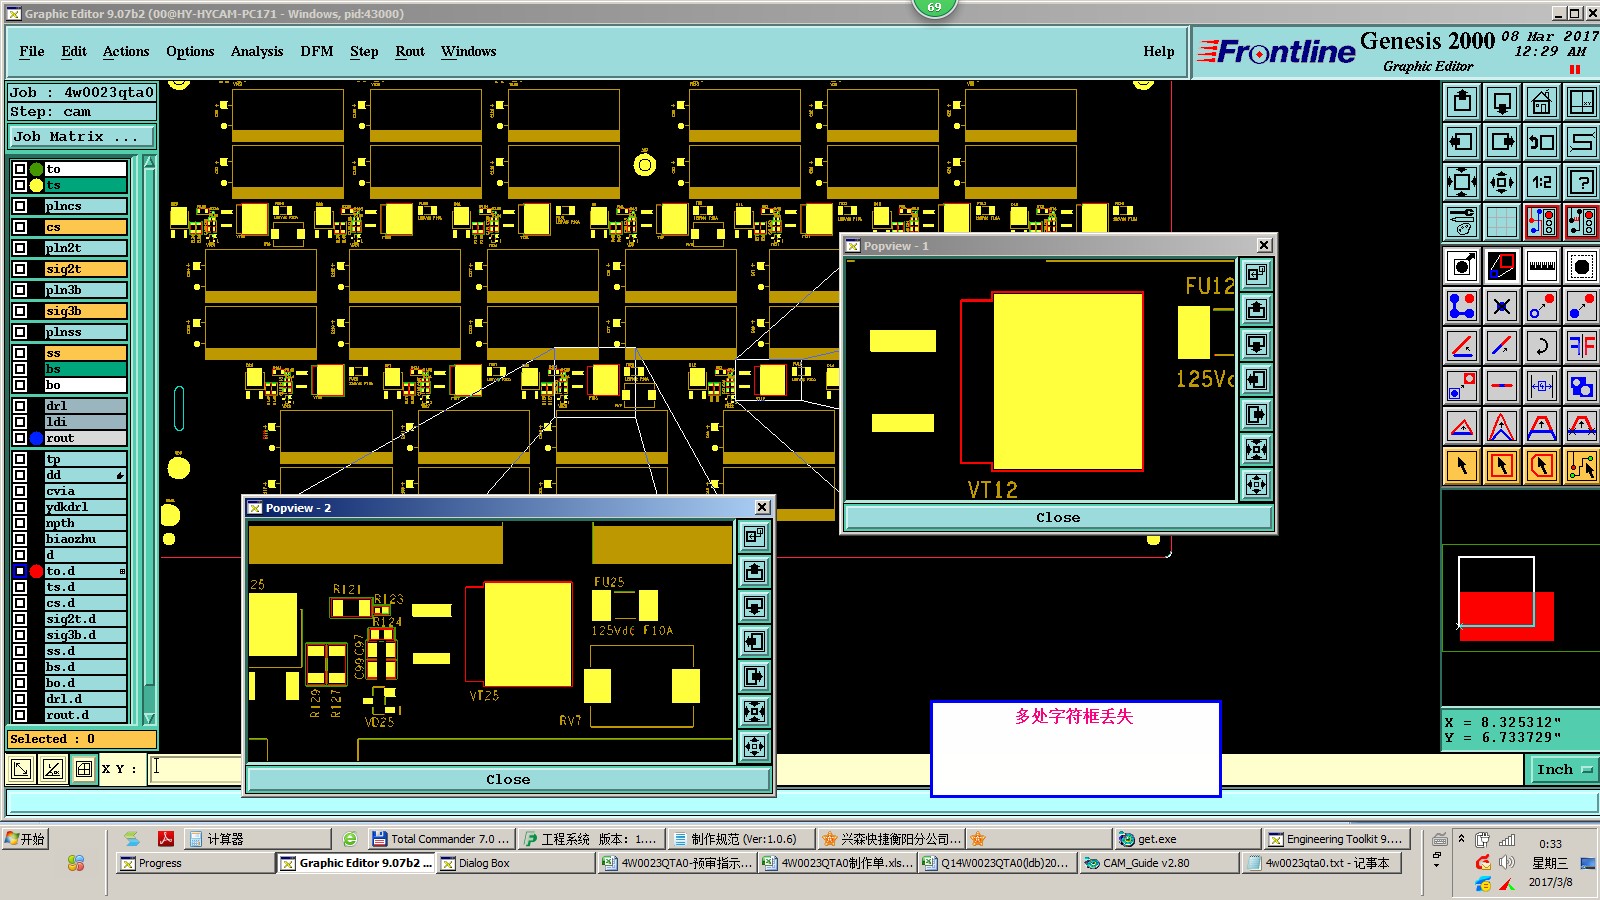Viewport: 1600px width, 900px height.
Task: Click the leftmost icon beside the X Y field
Action: [20, 768]
